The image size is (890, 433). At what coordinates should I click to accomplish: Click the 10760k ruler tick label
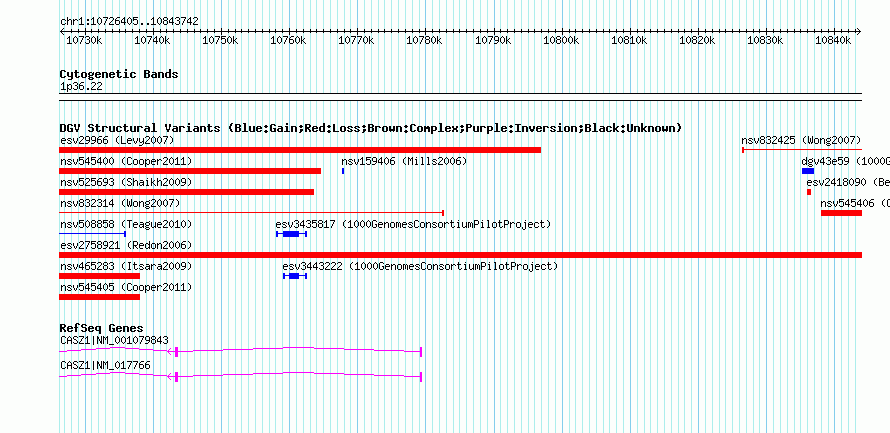pos(288,40)
